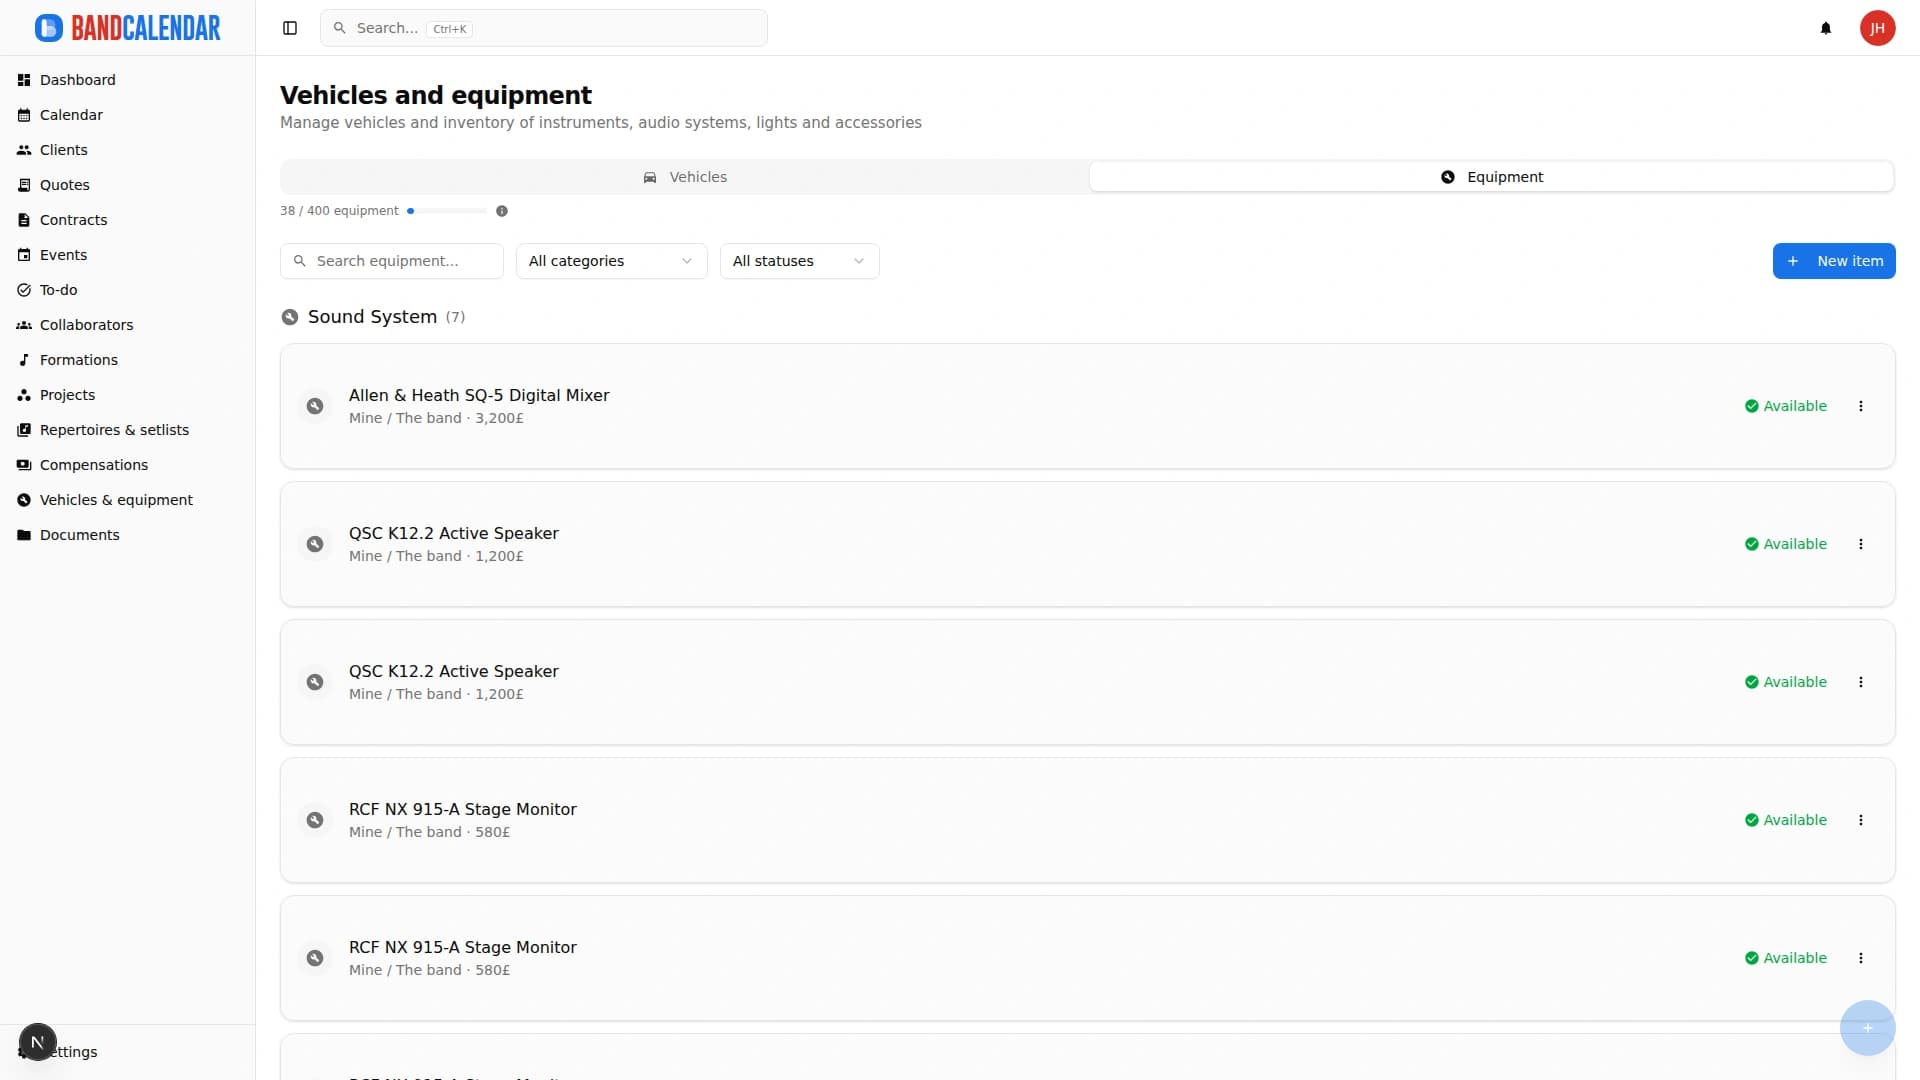Click the BandCalendar logo icon
This screenshot has width=1920, height=1080.
click(x=48, y=28)
